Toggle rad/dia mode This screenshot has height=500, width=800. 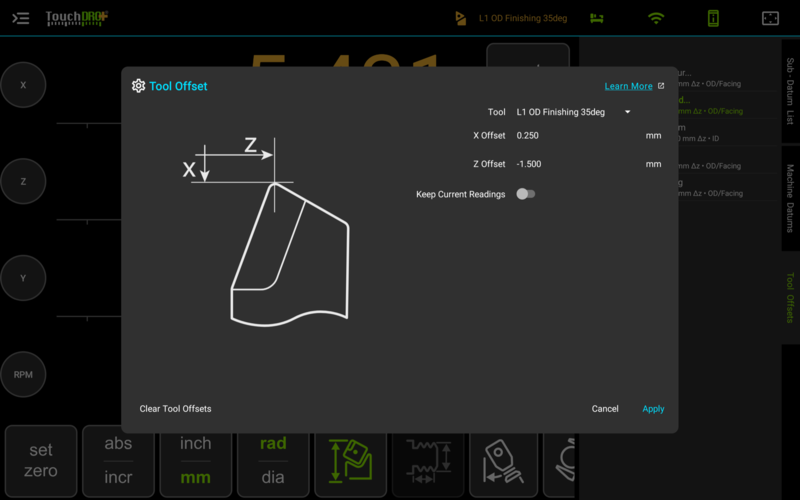(x=273, y=461)
